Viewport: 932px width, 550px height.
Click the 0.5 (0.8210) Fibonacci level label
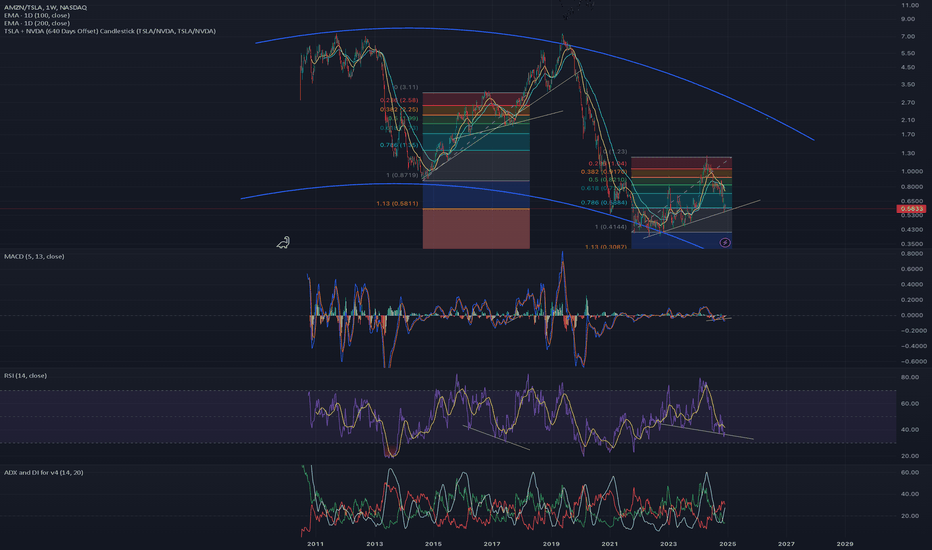tap(607, 179)
